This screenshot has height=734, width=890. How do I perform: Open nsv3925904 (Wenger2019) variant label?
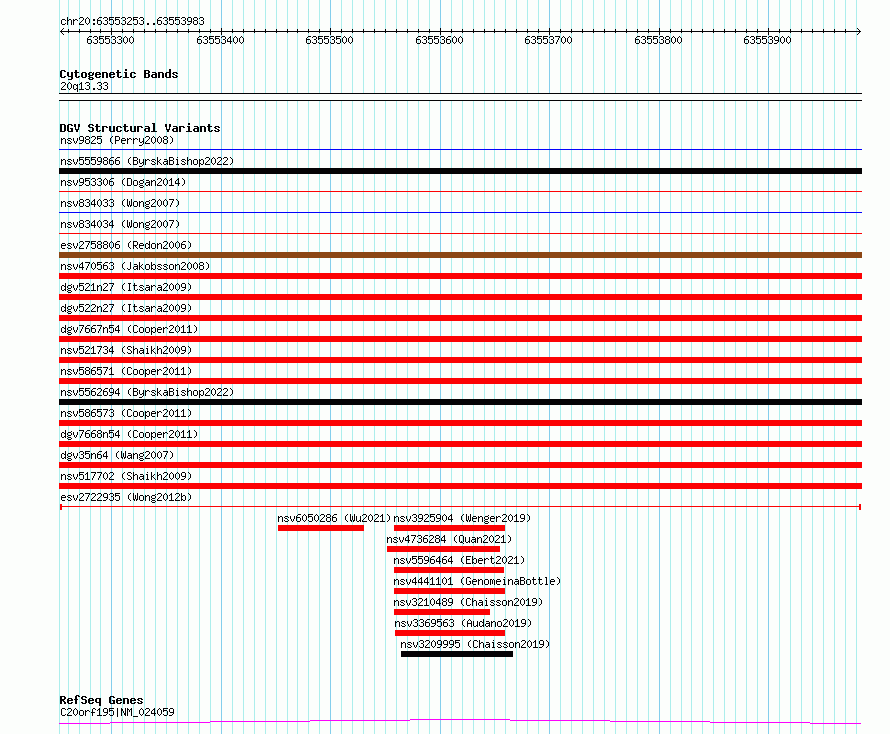click(462, 518)
